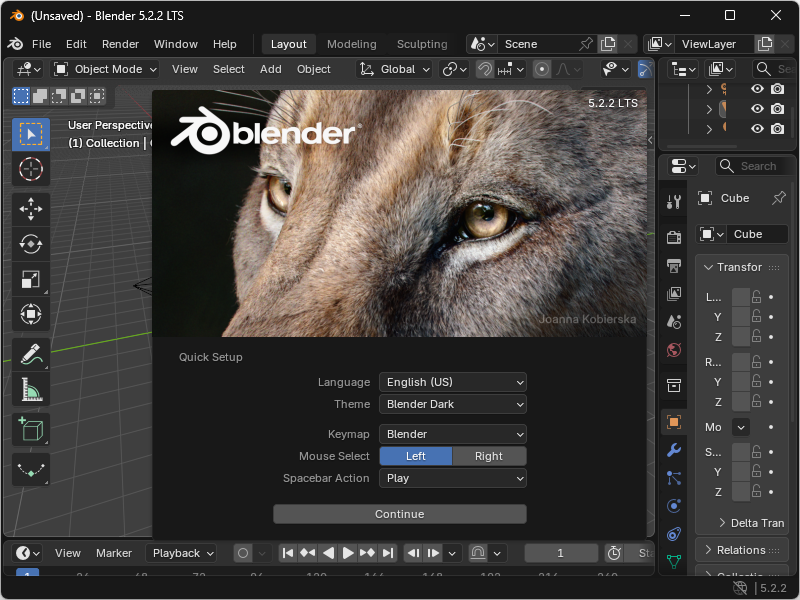The image size is (800, 600).
Task: Open the viewport Add menu
Action: pyautogui.click(x=270, y=69)
